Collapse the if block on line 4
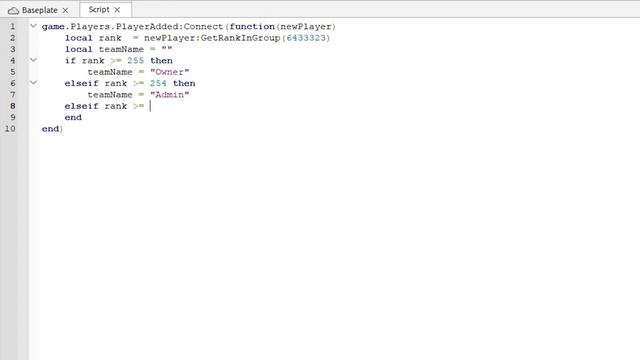Image resolution: width=640 pixels, height=360 pixels. (33, 60)
